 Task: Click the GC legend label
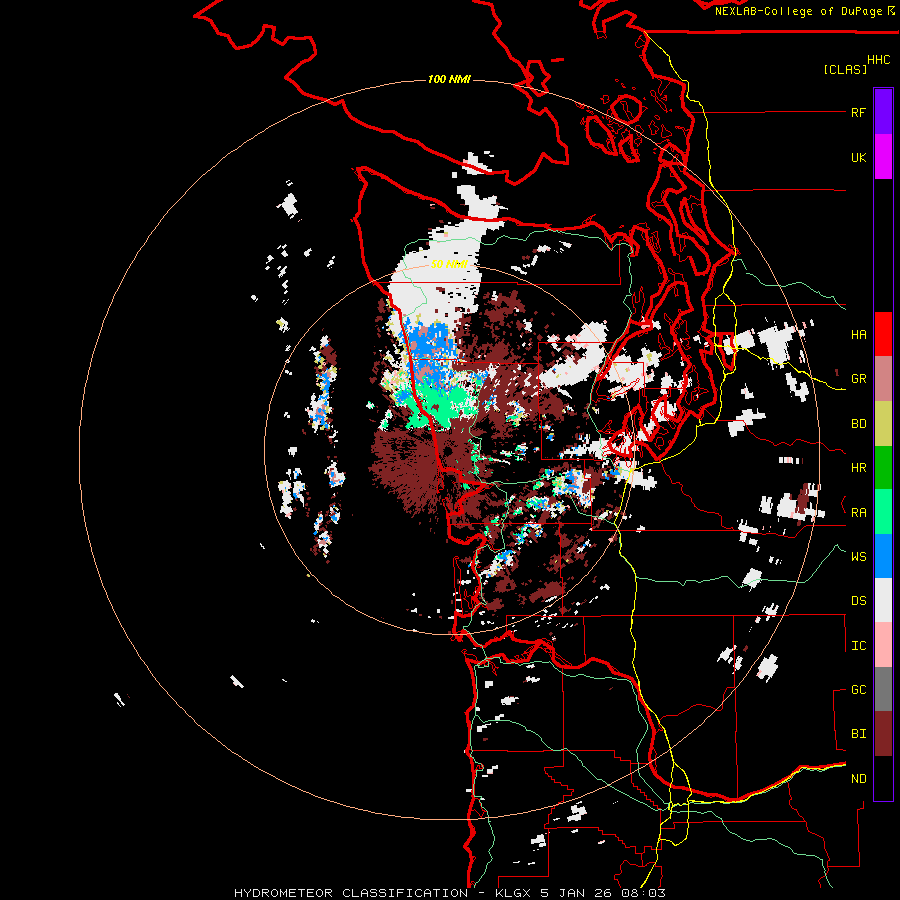[858, 690]
